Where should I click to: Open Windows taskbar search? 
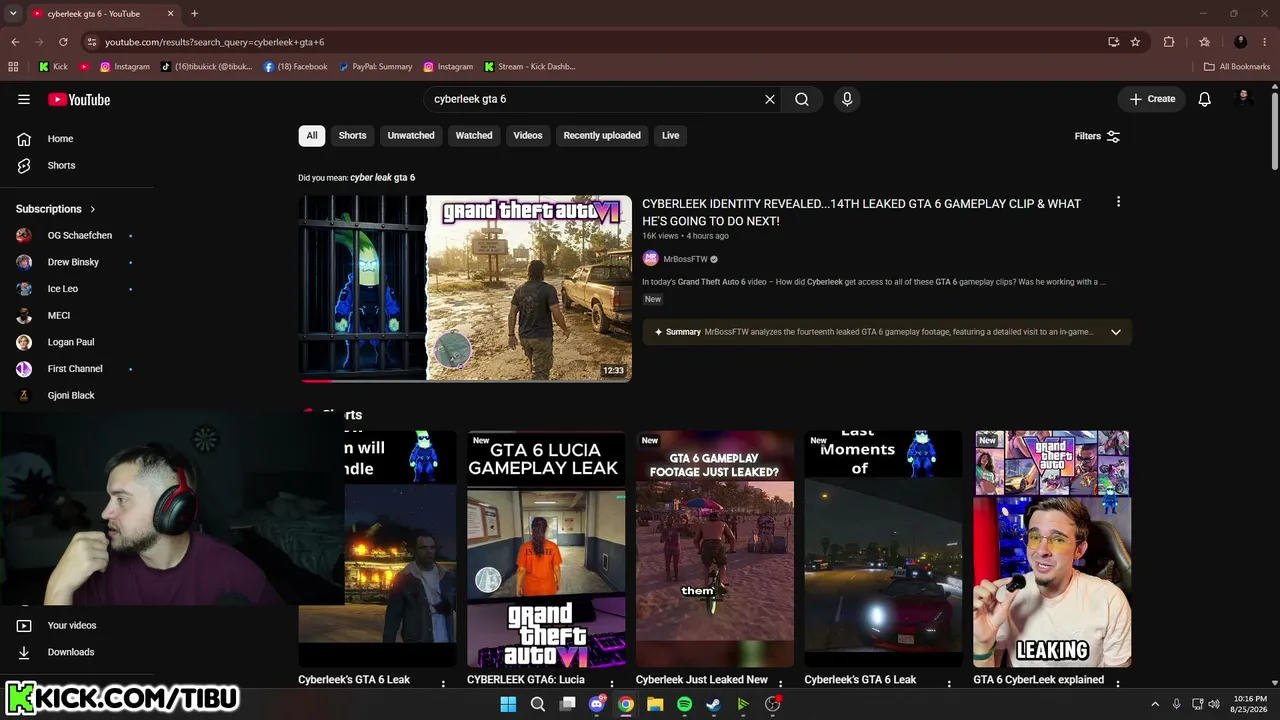click(538, 704)
